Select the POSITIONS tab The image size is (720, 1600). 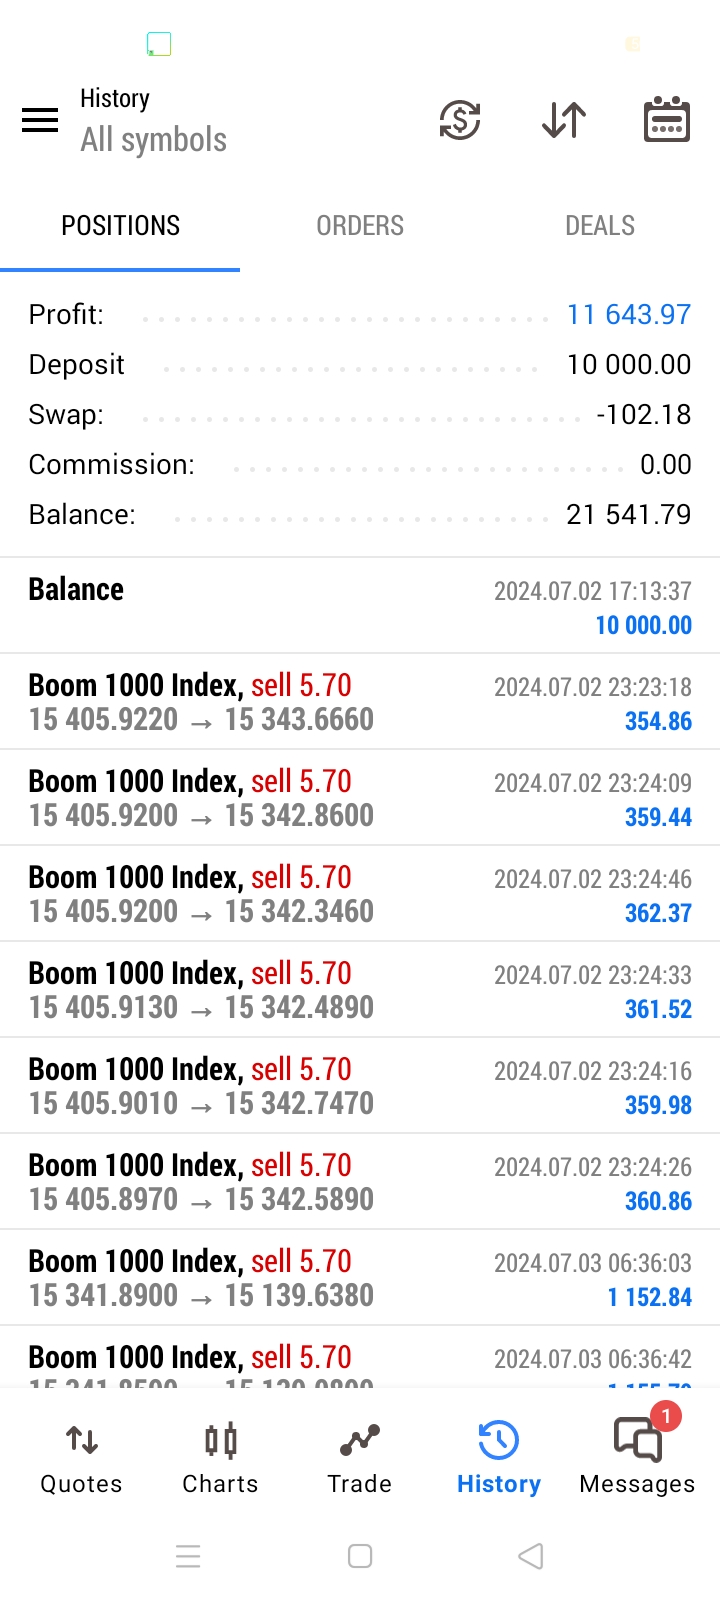point(120,226)
